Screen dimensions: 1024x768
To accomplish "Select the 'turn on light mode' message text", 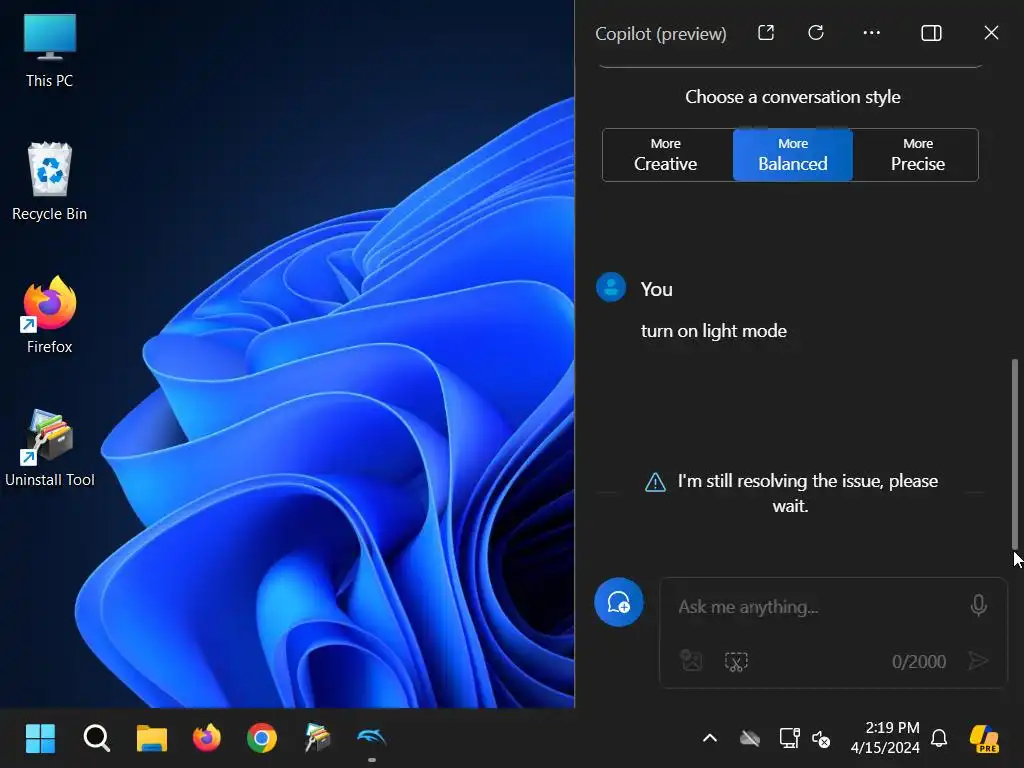I will pos(714,331).
